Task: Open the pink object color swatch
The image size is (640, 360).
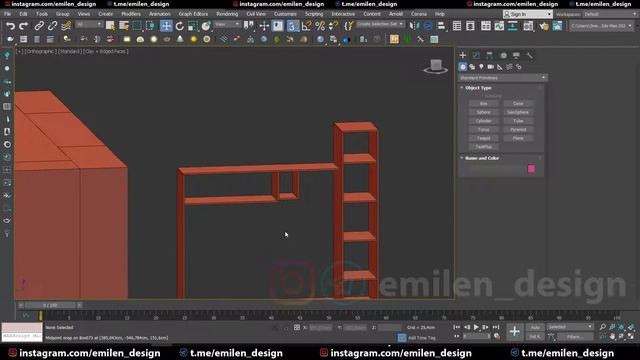Action: (531, 169)
